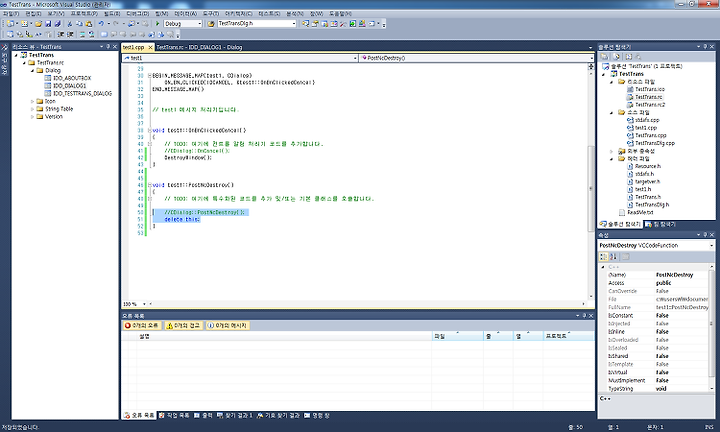Collapse the OnBnClickedCancel function outline
This screenshot has width=720, height=432.
150,130
